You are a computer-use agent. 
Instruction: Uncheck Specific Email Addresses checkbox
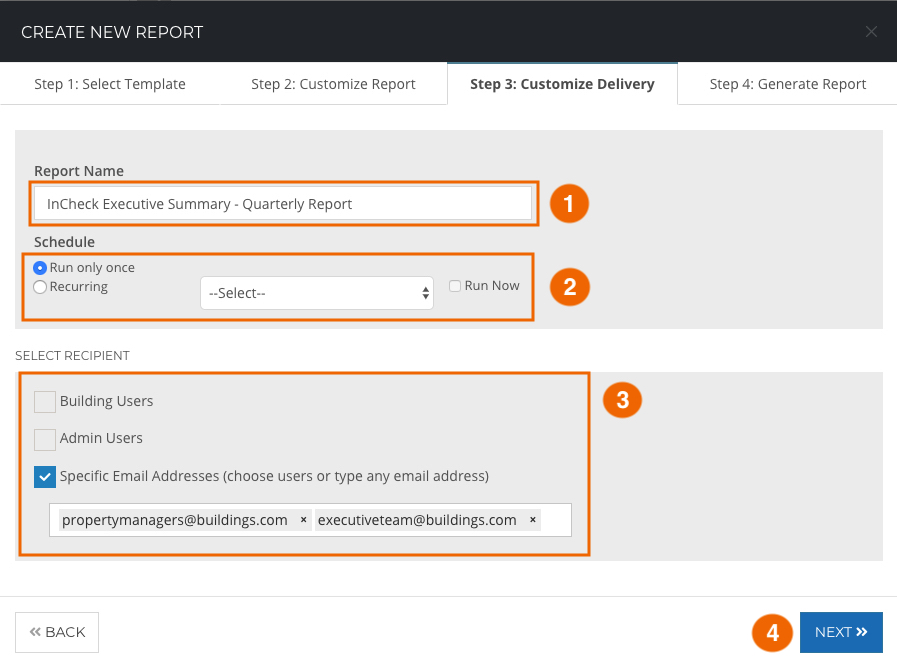[x=45, y=477]
